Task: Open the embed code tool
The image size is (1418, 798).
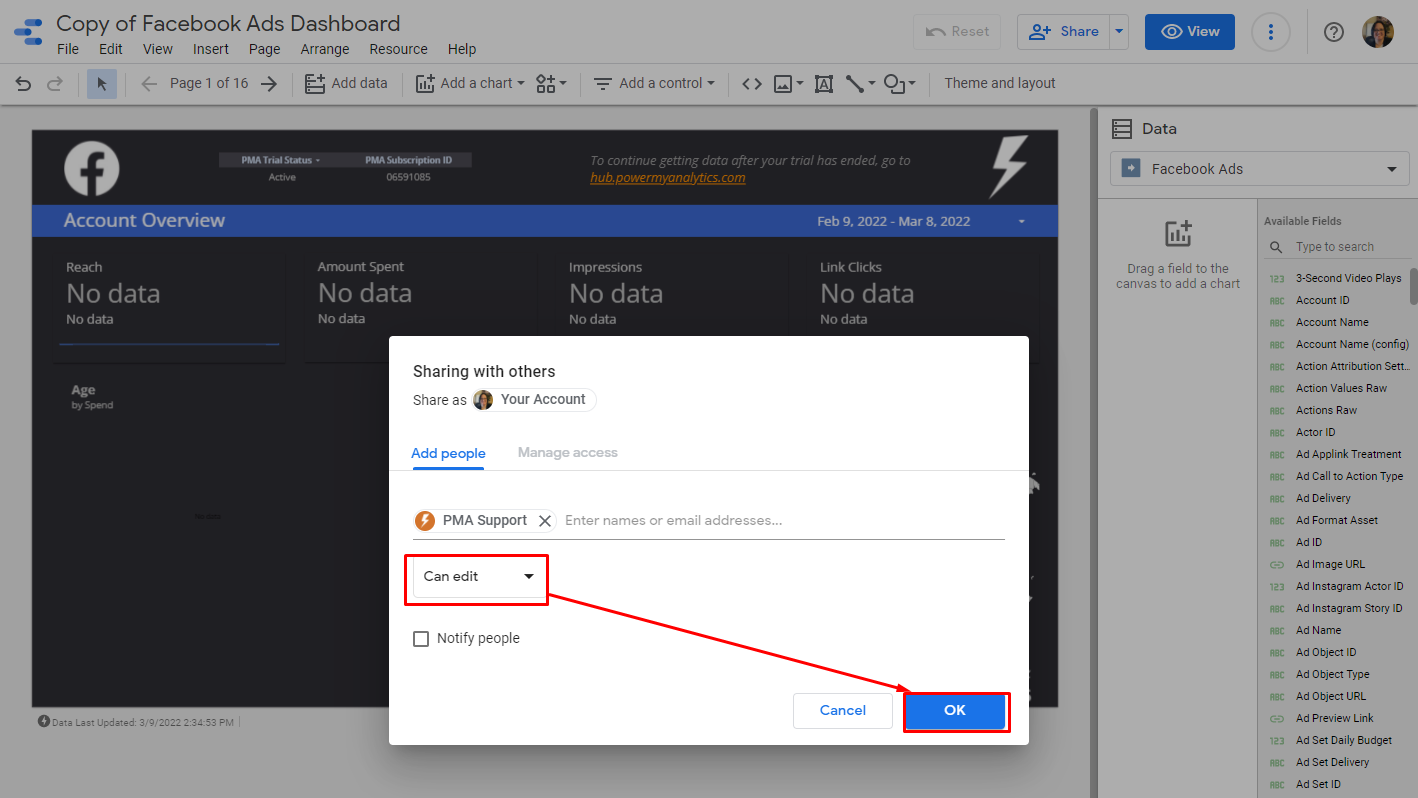Action: pos(751,83)
